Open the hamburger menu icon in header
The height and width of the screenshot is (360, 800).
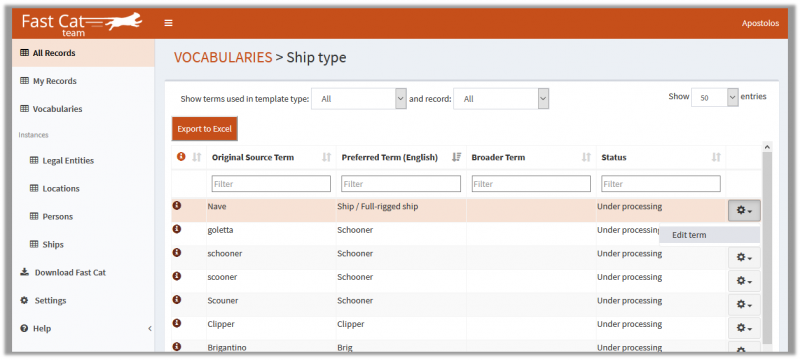pos(168,23)
